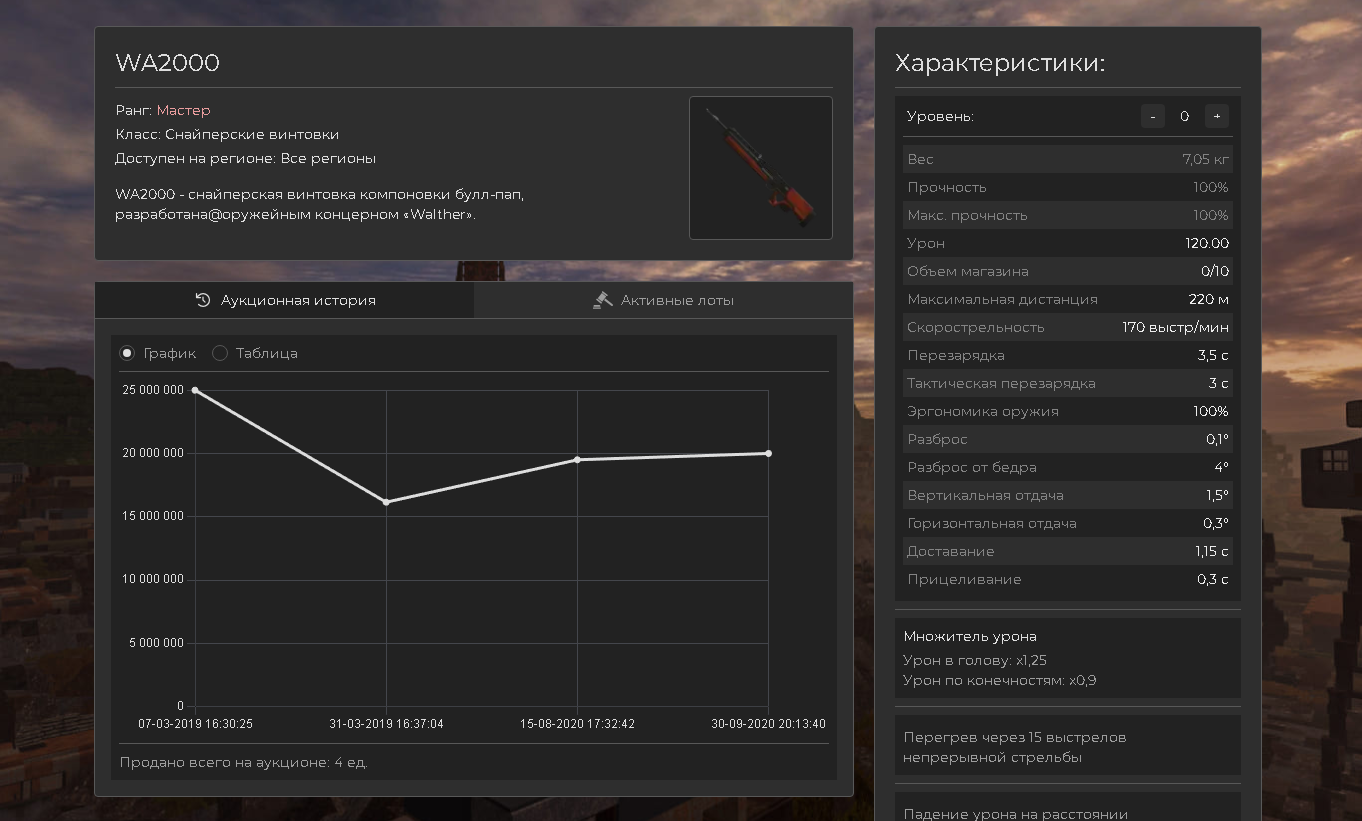Increase weapon level with plus button
This screenshot has width=1362, height=821.
pos(1217,116)
